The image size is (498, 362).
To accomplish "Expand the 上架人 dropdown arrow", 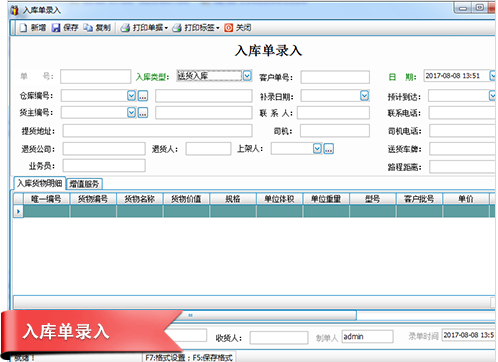I will pyautogui.click(x=317, y=149).
